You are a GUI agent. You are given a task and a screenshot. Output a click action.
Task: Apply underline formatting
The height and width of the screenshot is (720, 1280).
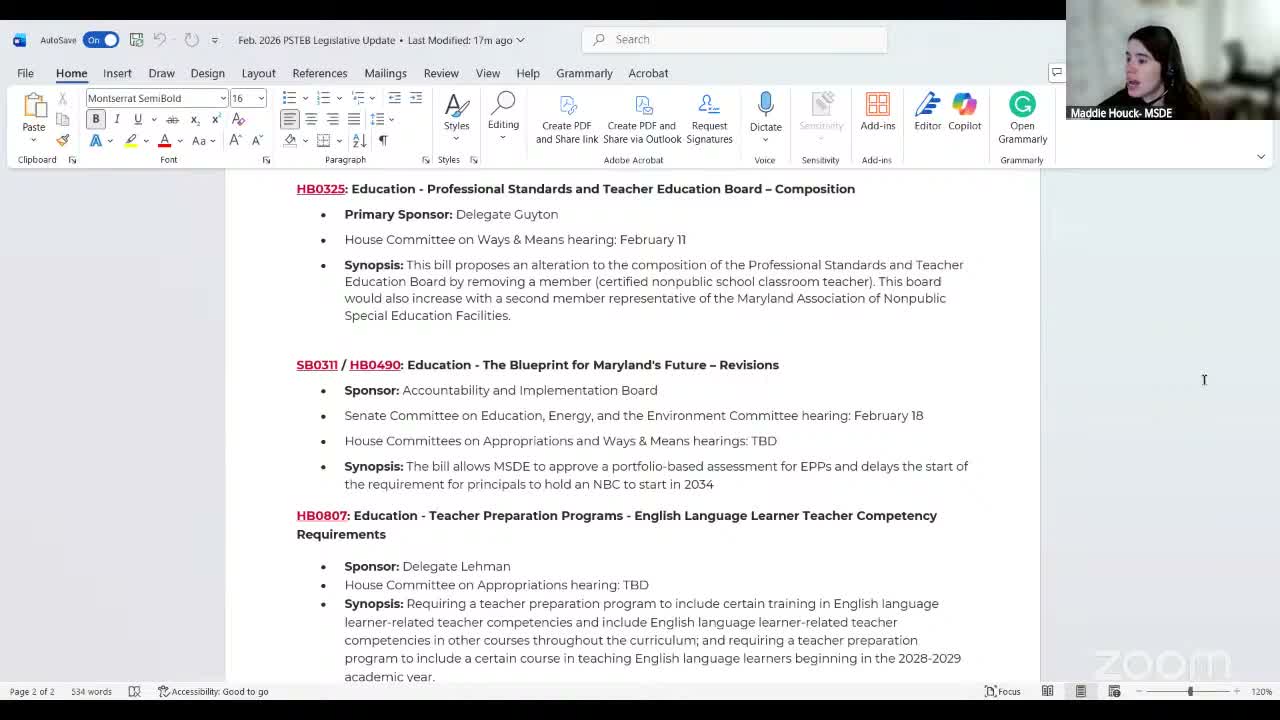138,119
